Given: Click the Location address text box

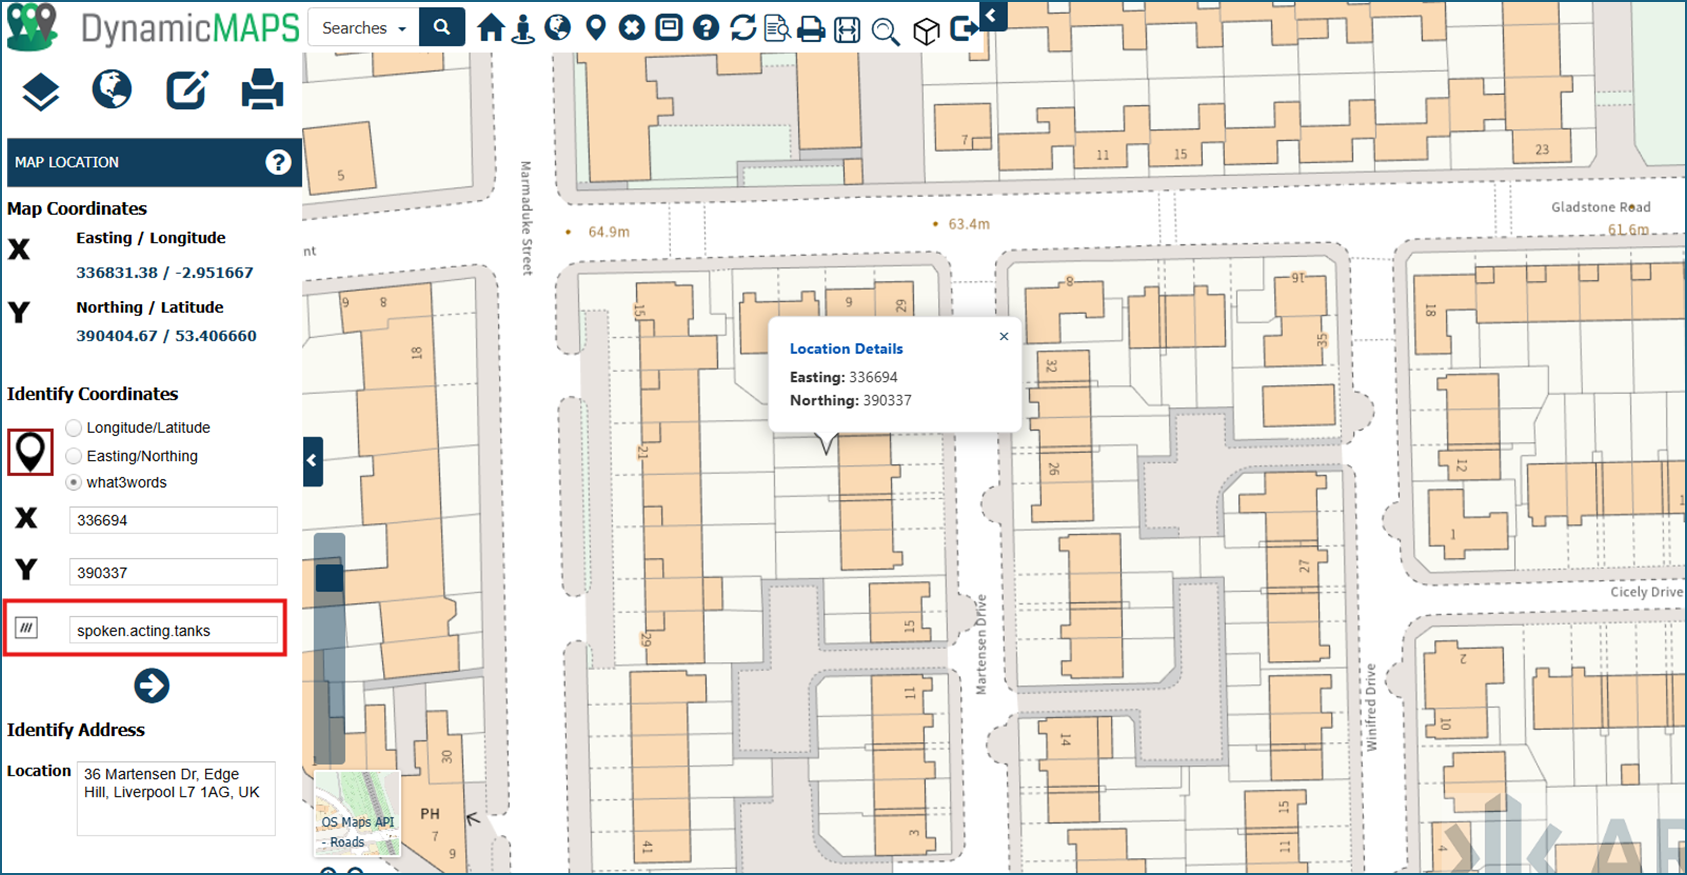Looking at the screenshot, I should [176, 798].
